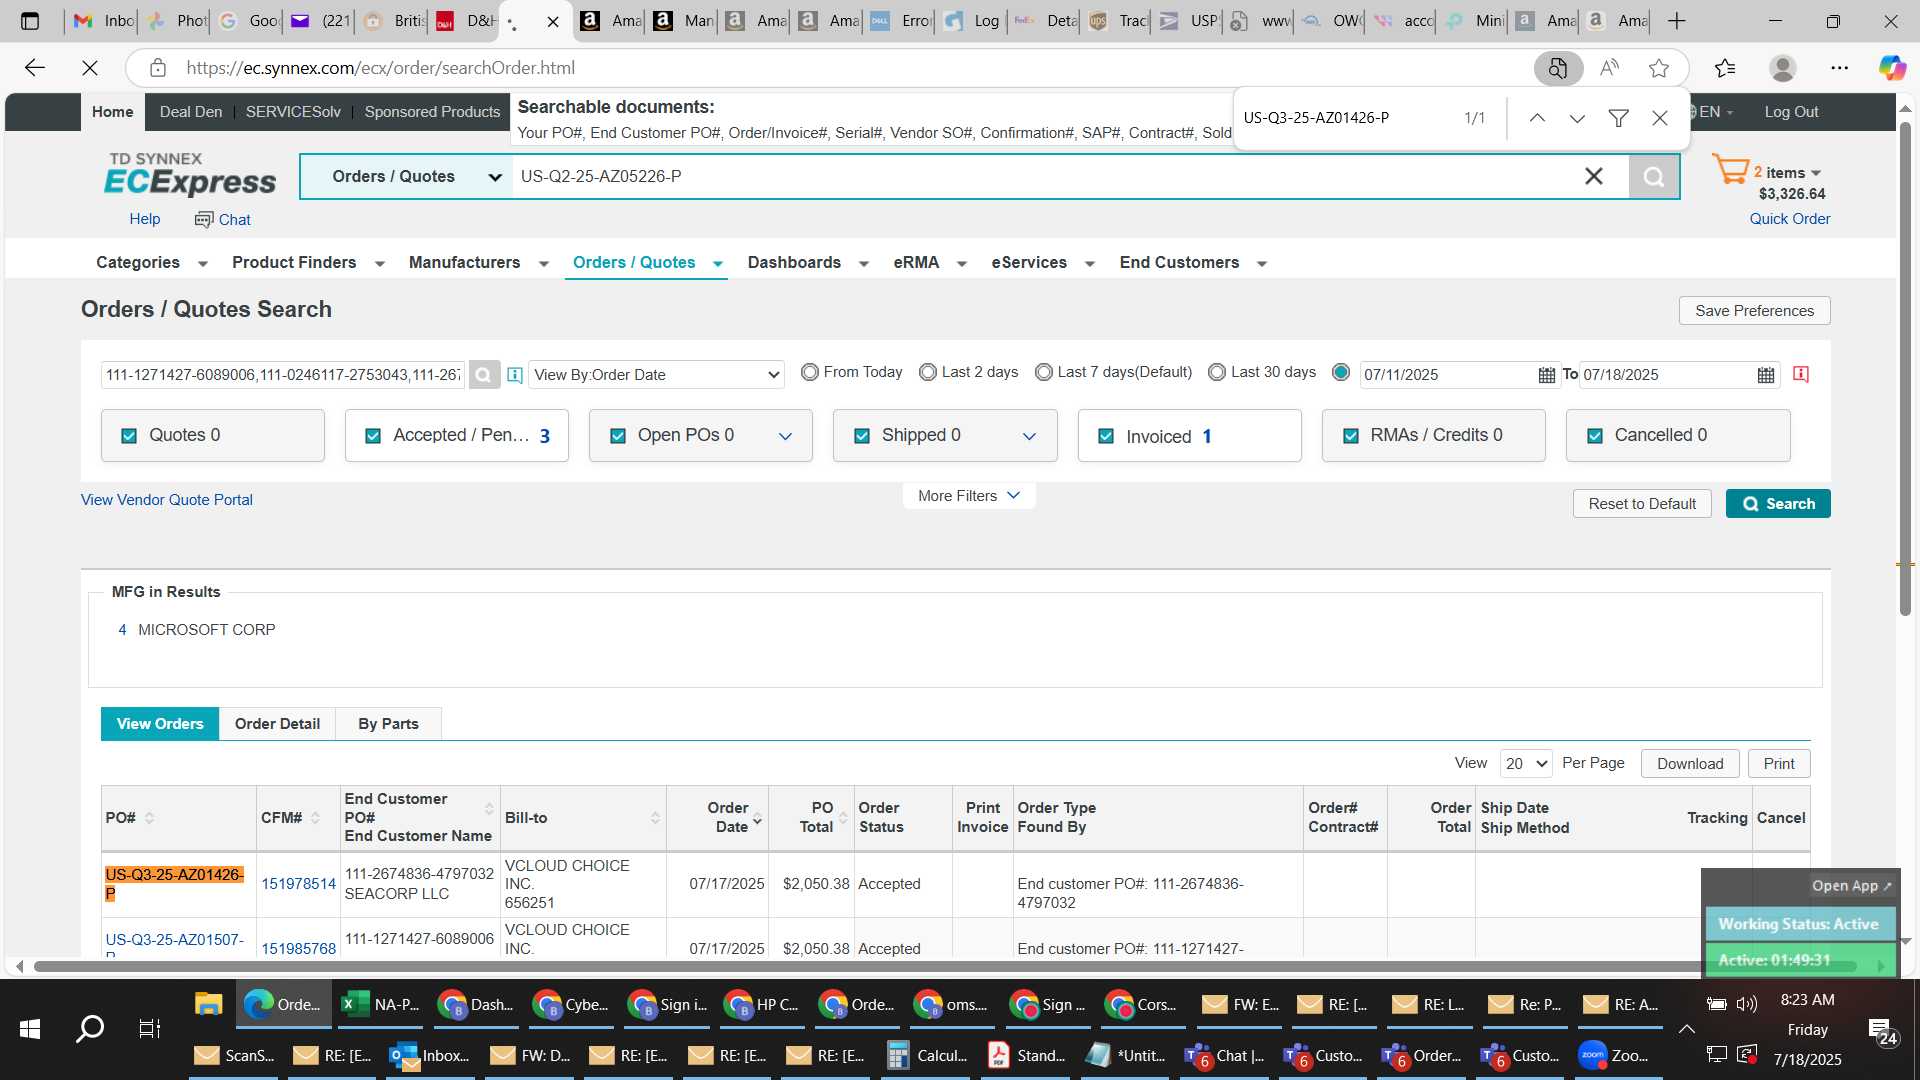Switch to the Order Detail tab

(277, 724)
